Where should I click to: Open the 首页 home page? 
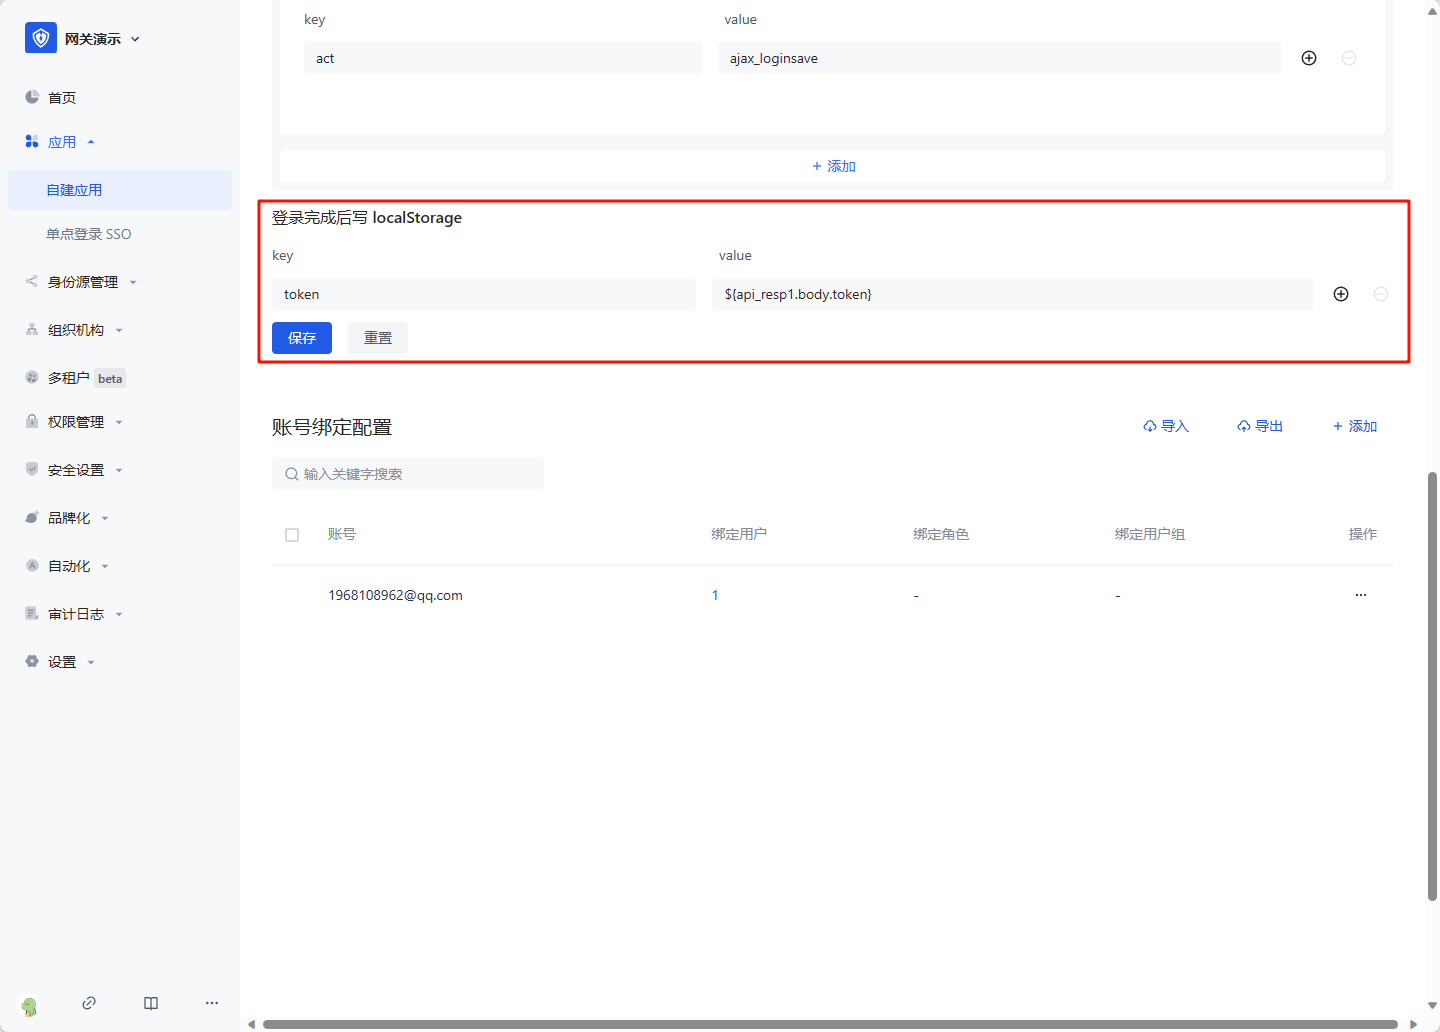pos(62,98)
